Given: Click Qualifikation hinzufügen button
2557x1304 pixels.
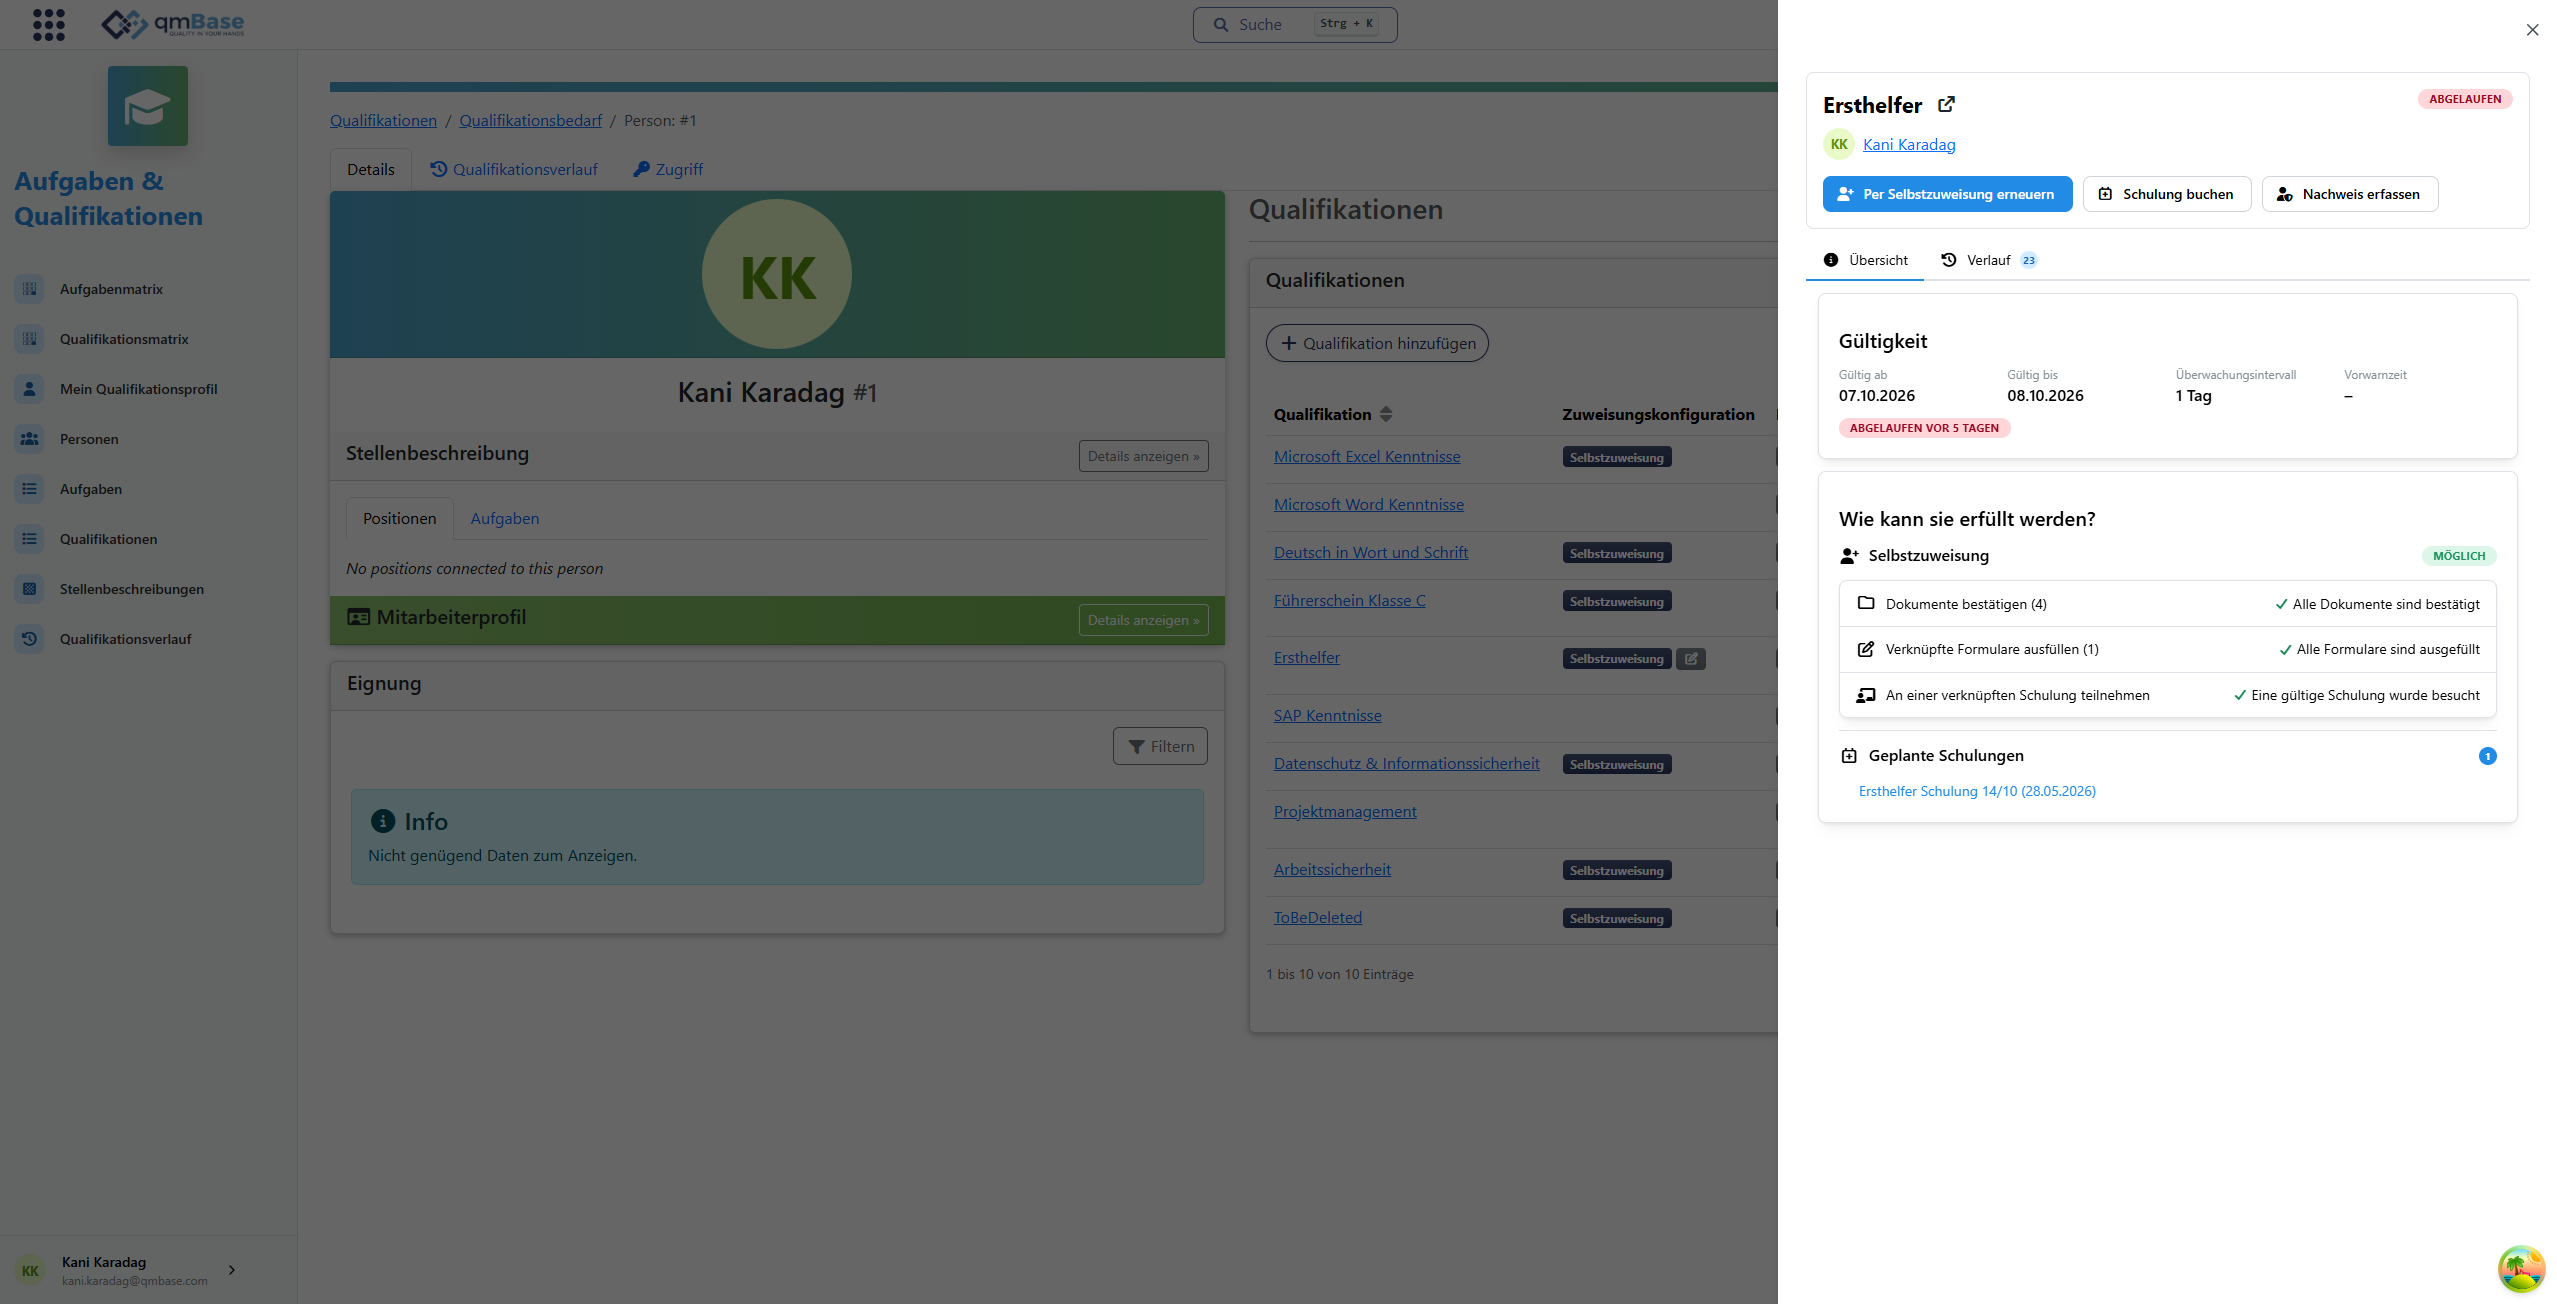Looking at the screenshot, I should (x=1377, y=343).
